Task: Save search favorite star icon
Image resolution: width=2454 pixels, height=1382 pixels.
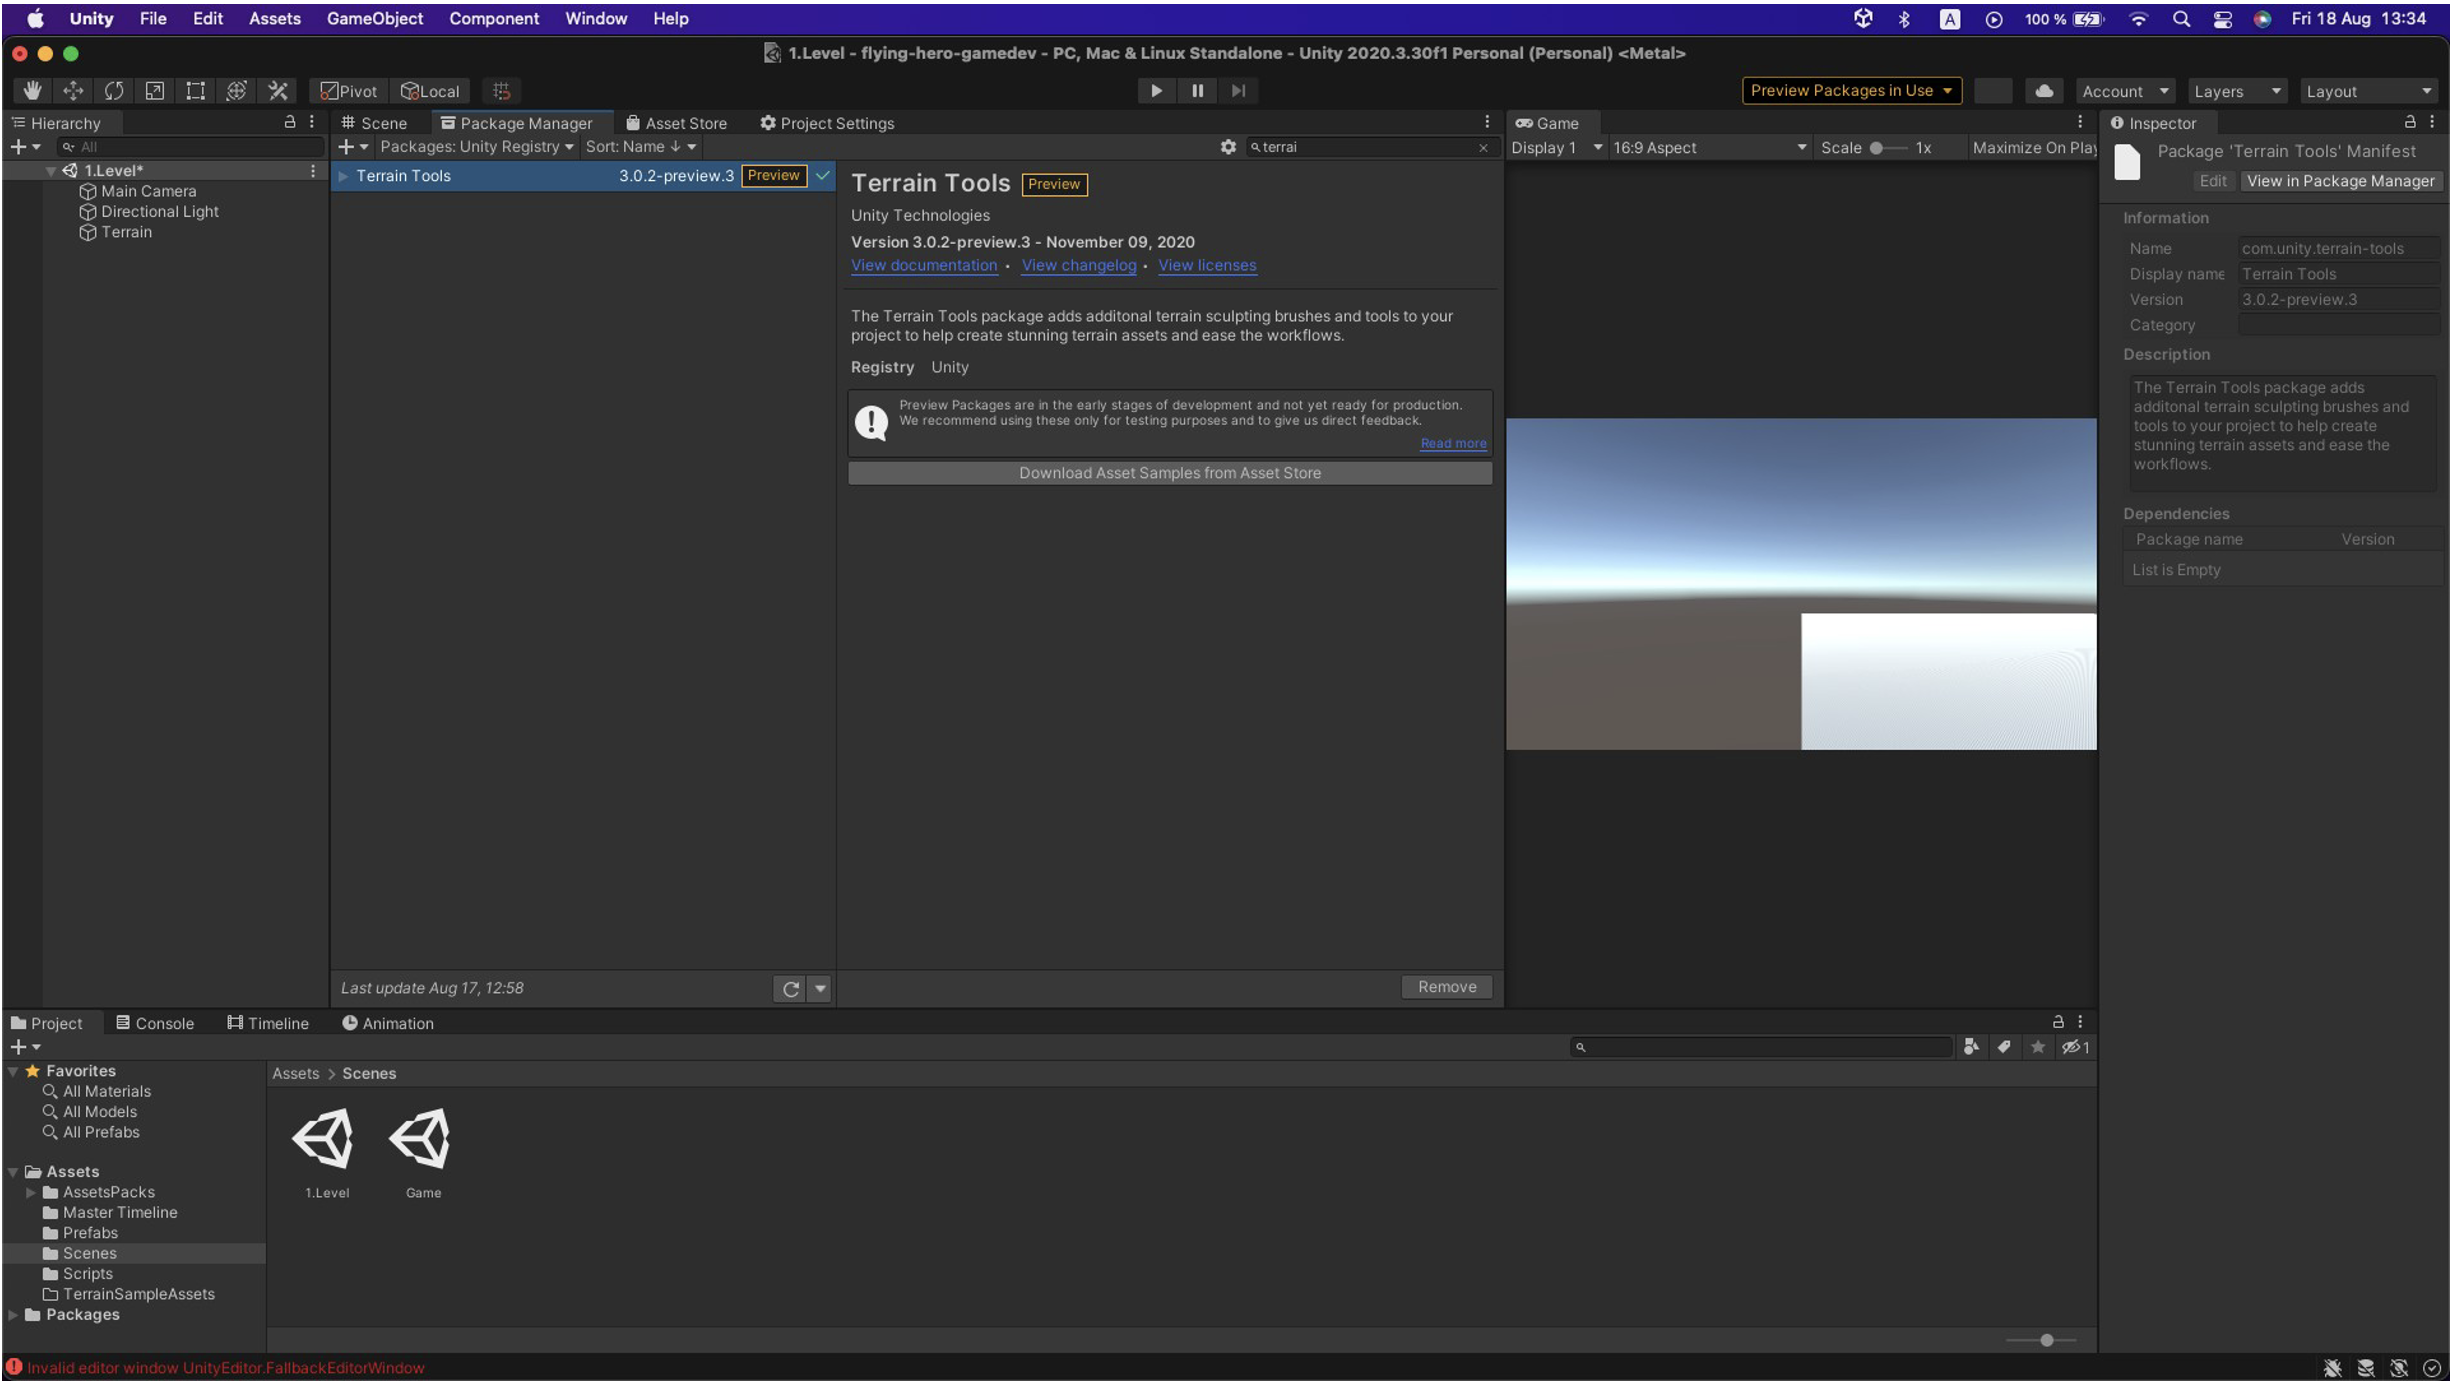Action: (2038, 1047)
